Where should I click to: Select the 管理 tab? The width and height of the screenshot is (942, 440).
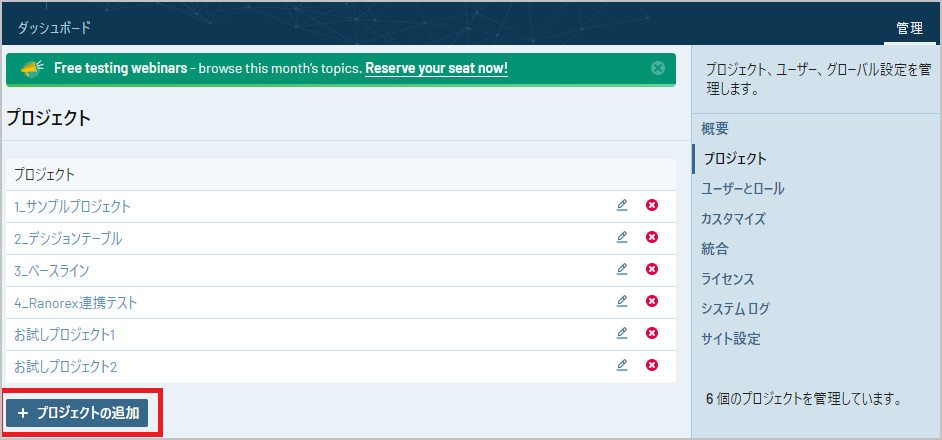point(909,28)
